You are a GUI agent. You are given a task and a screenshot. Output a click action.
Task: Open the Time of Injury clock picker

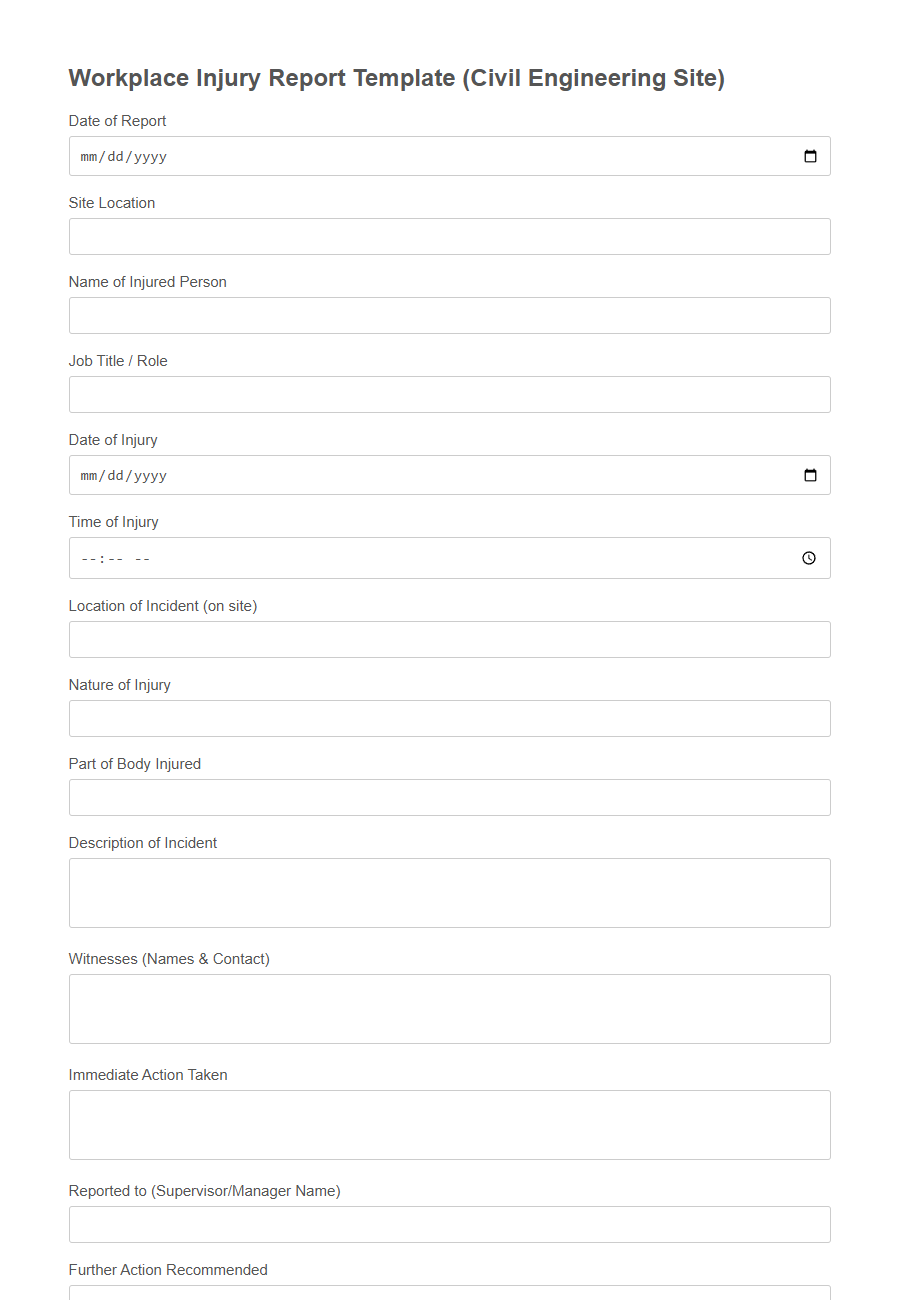809,558
